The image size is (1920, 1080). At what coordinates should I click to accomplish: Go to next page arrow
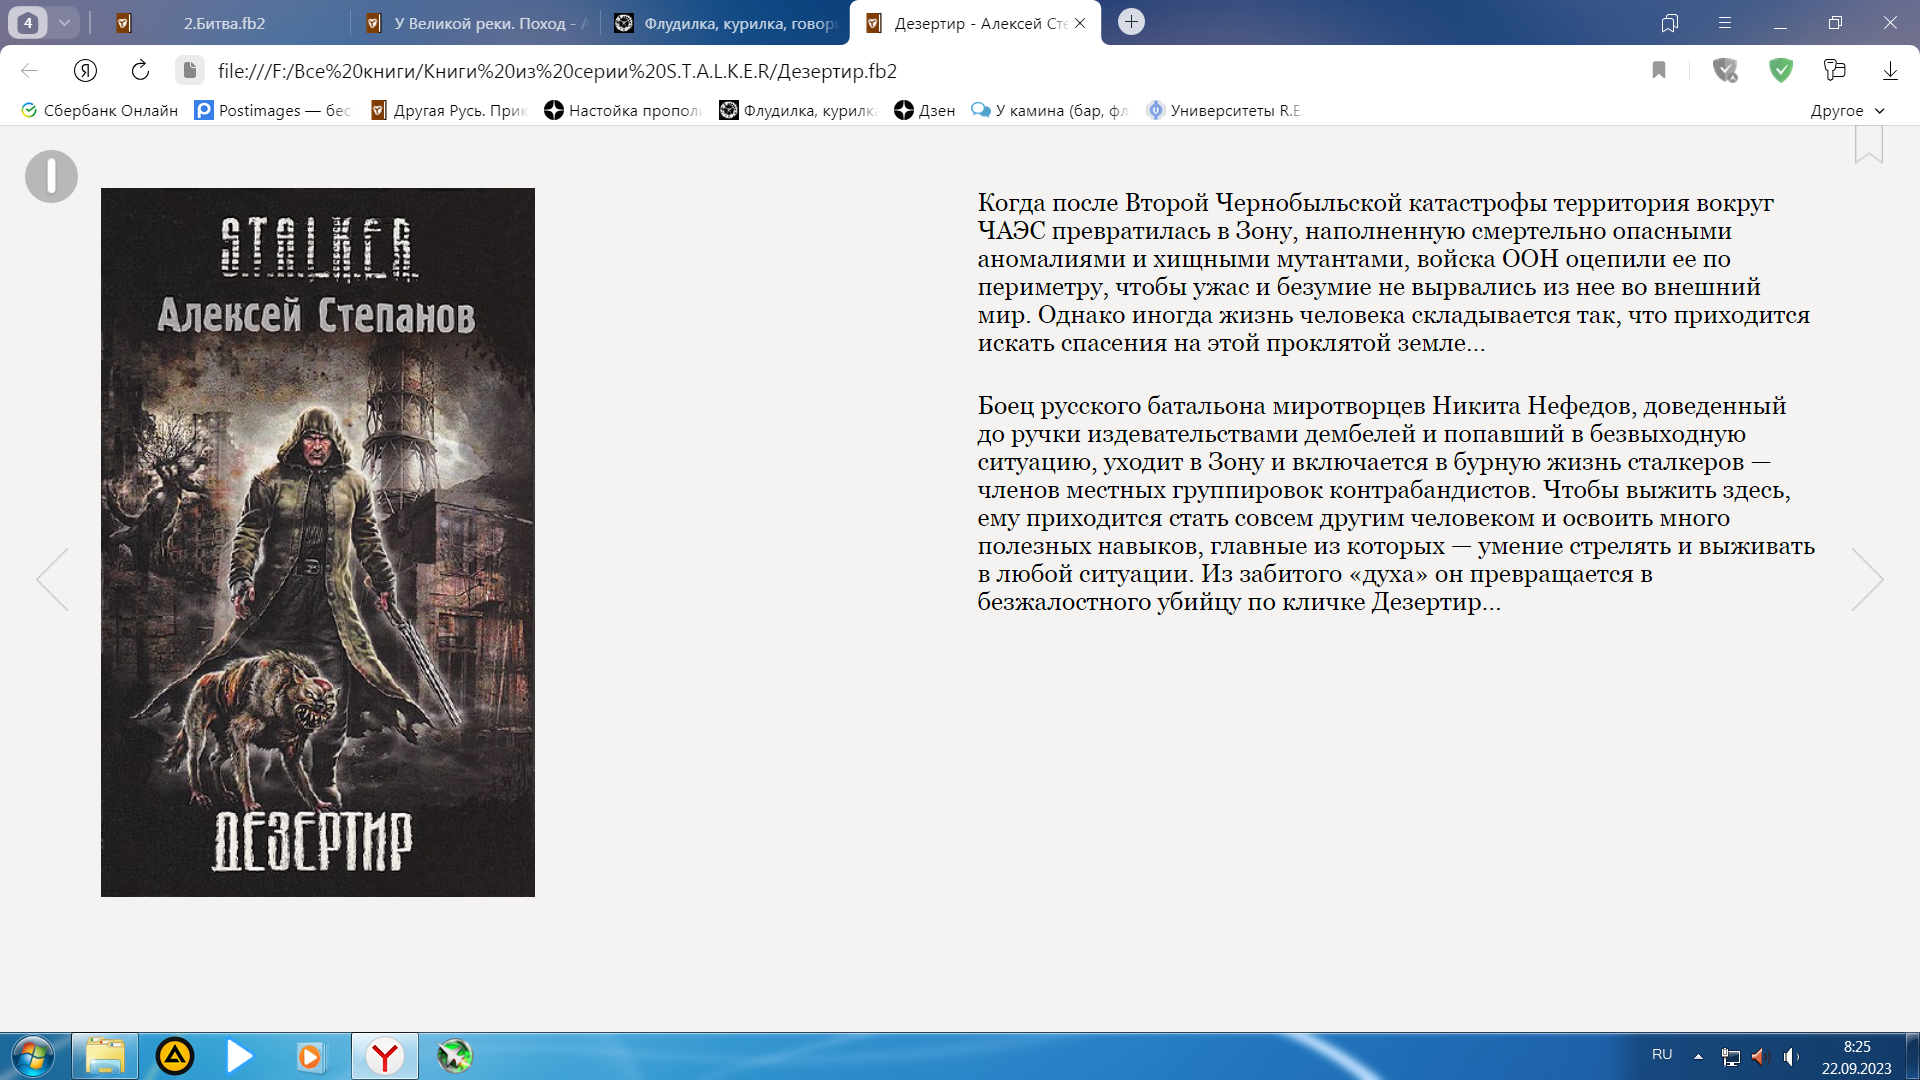coord(1866,579)
